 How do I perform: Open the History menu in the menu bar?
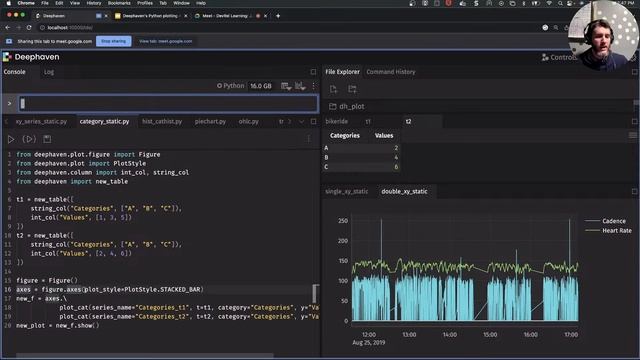[93, 3]
